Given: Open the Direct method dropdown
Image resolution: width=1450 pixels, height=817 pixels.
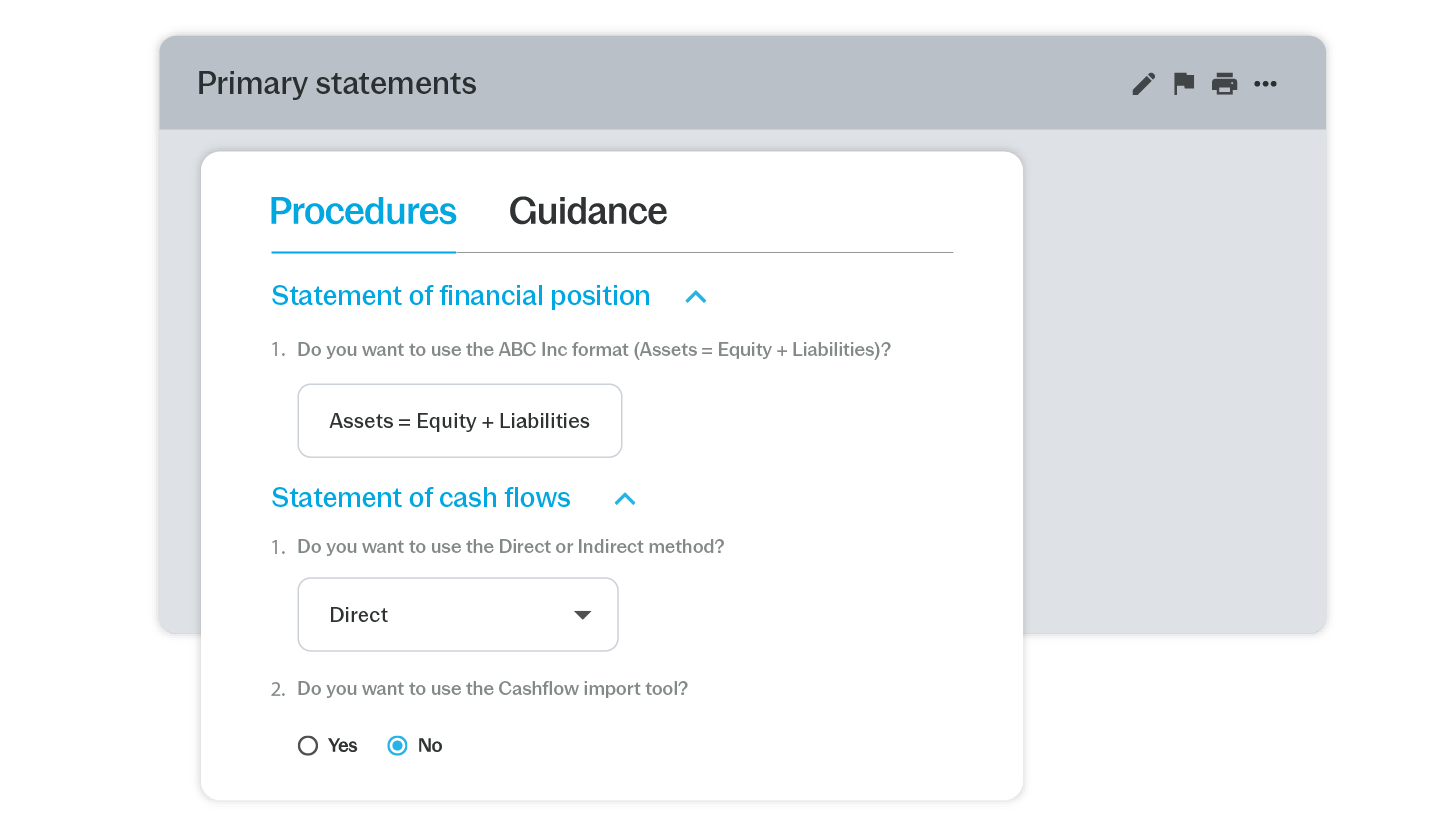Looking at the screenshot, I should [458, 614].
